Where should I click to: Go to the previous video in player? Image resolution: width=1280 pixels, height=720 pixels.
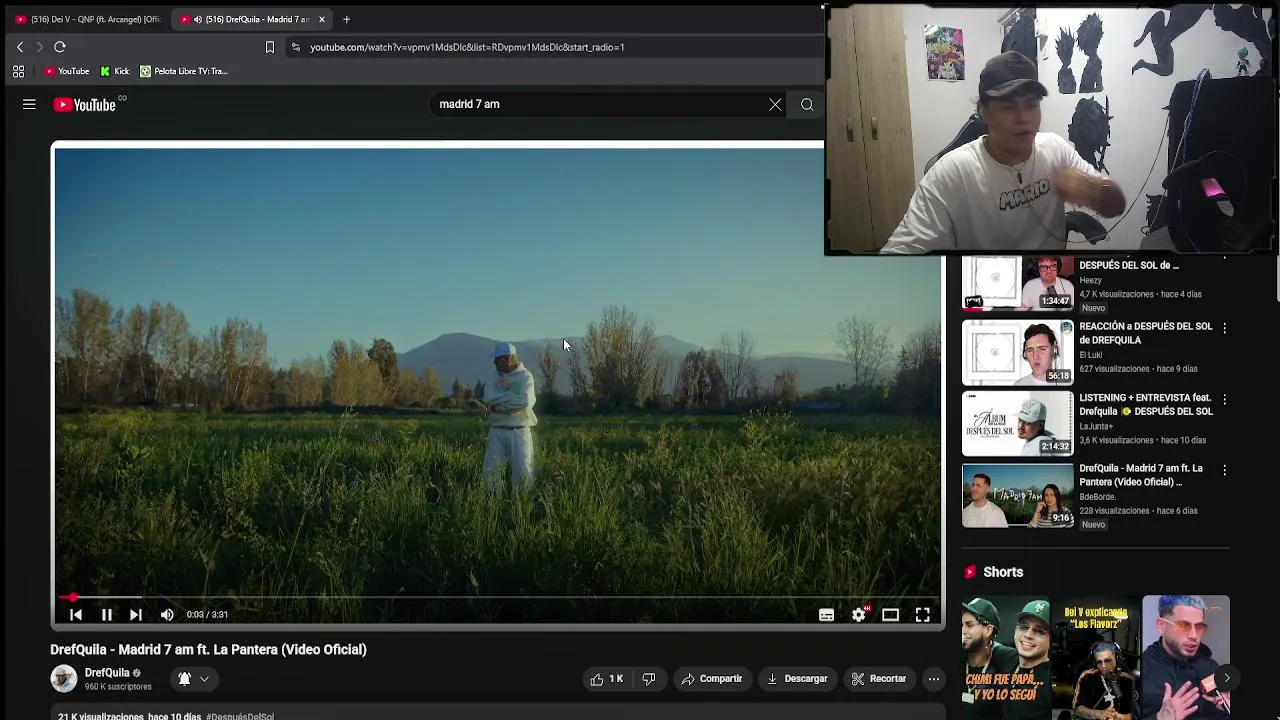[x=76, y=615]
